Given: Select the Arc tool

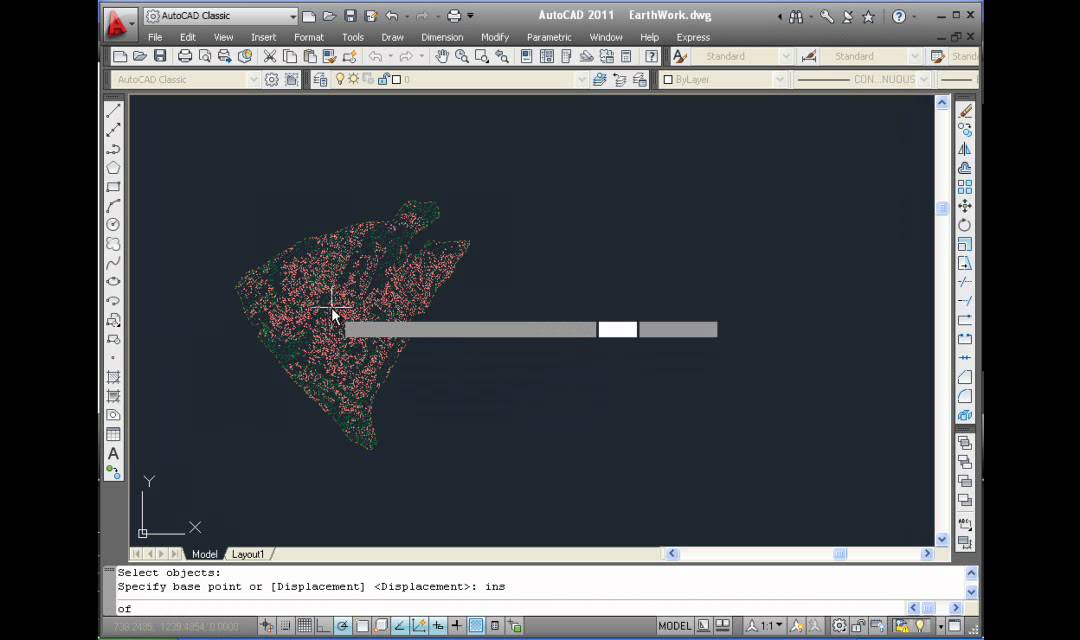Looking at the screenshot, I should click(114, 205).
